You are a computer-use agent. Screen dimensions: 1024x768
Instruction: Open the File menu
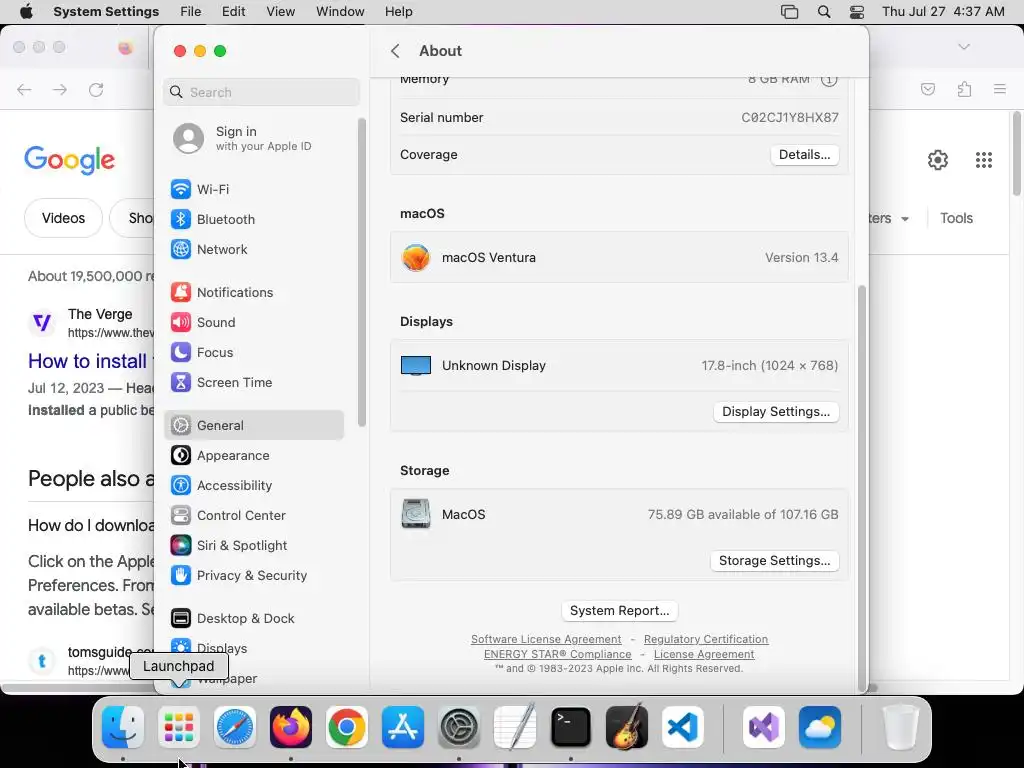click(x=191, y=12)
